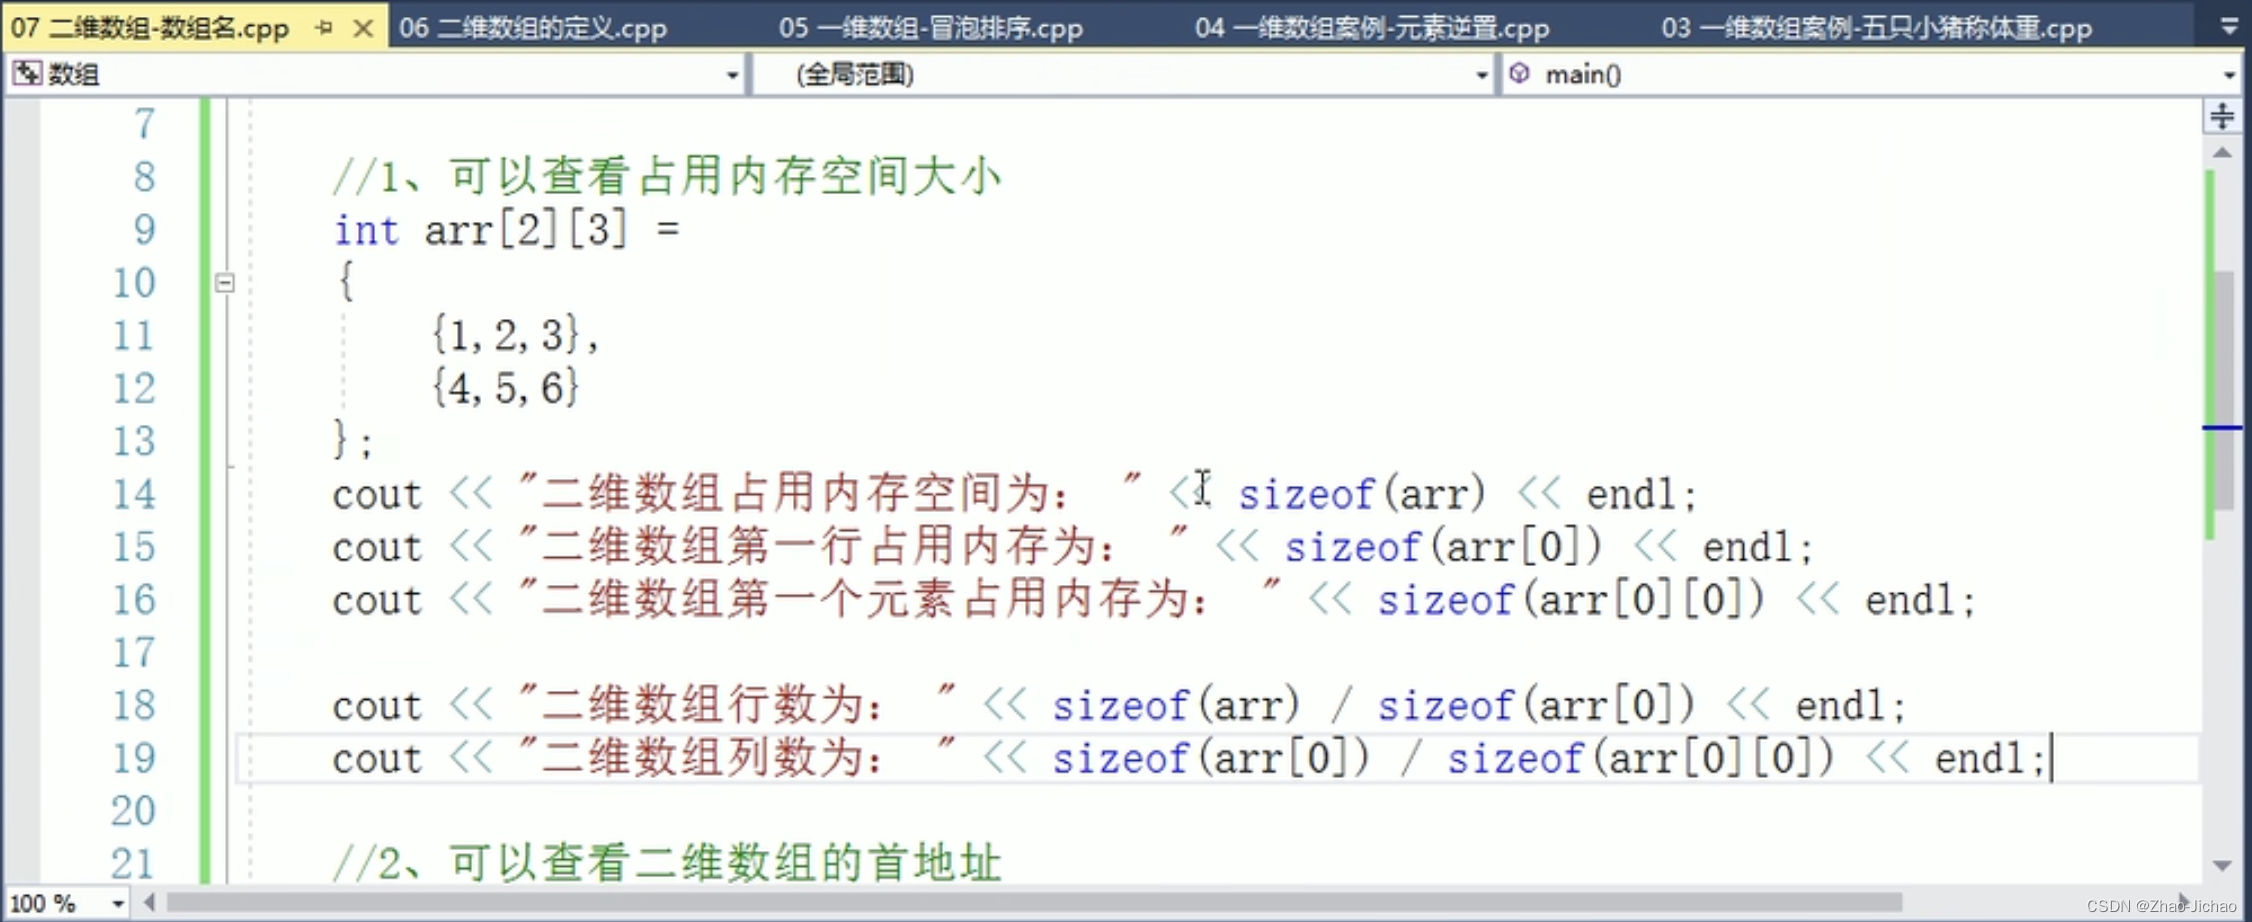Click the vertical scrollbar up arrow
Image resolution: width=2252 pixels, height=922 pixels.
2222,153
